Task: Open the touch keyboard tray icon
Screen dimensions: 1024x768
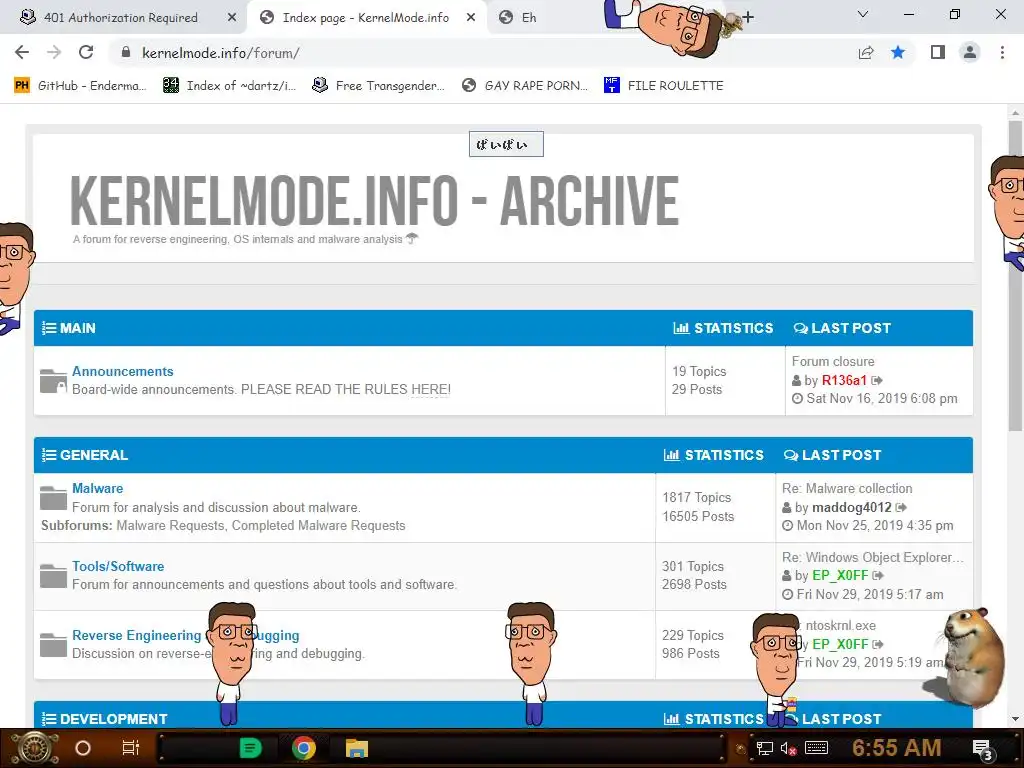Action: (816, 748)
